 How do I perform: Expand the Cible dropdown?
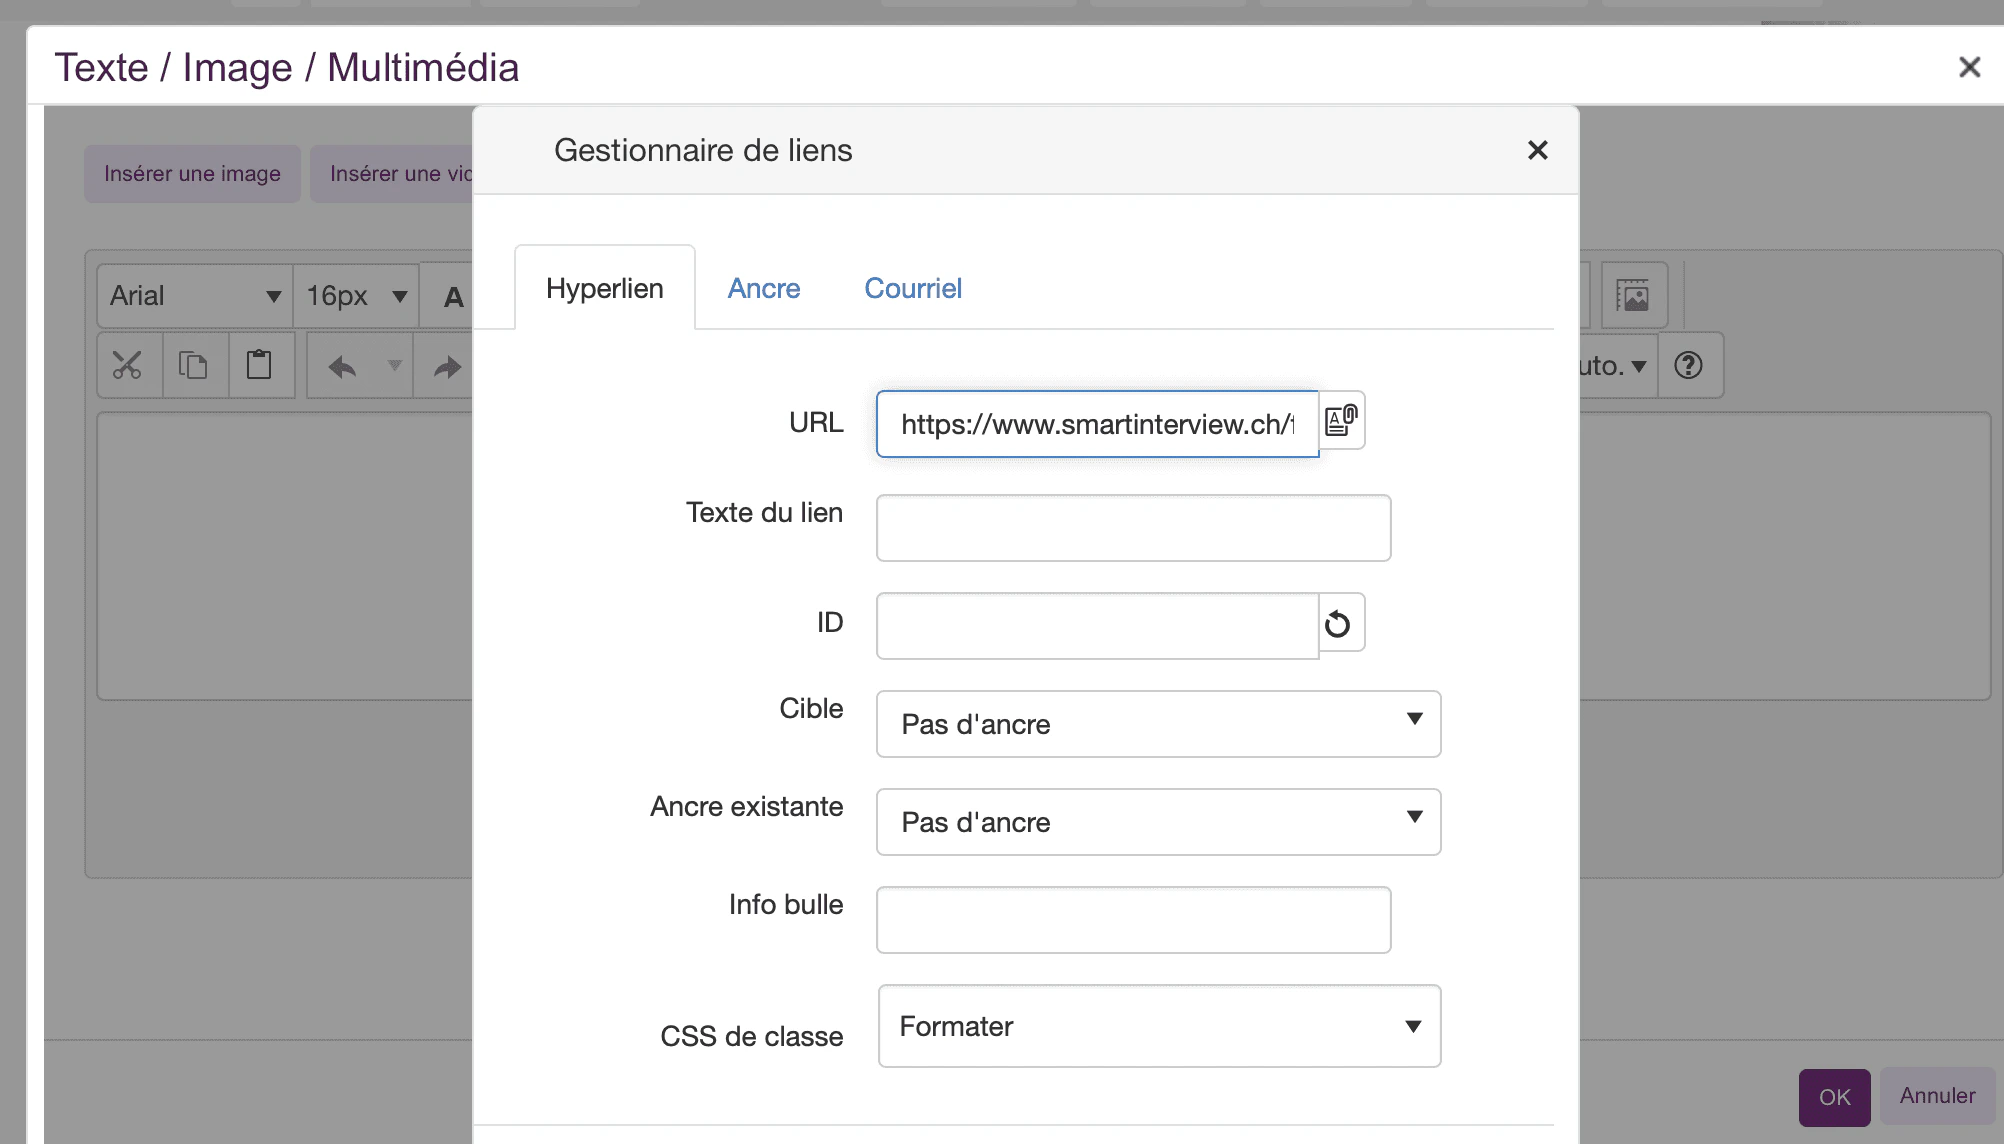pos(1158,723)
